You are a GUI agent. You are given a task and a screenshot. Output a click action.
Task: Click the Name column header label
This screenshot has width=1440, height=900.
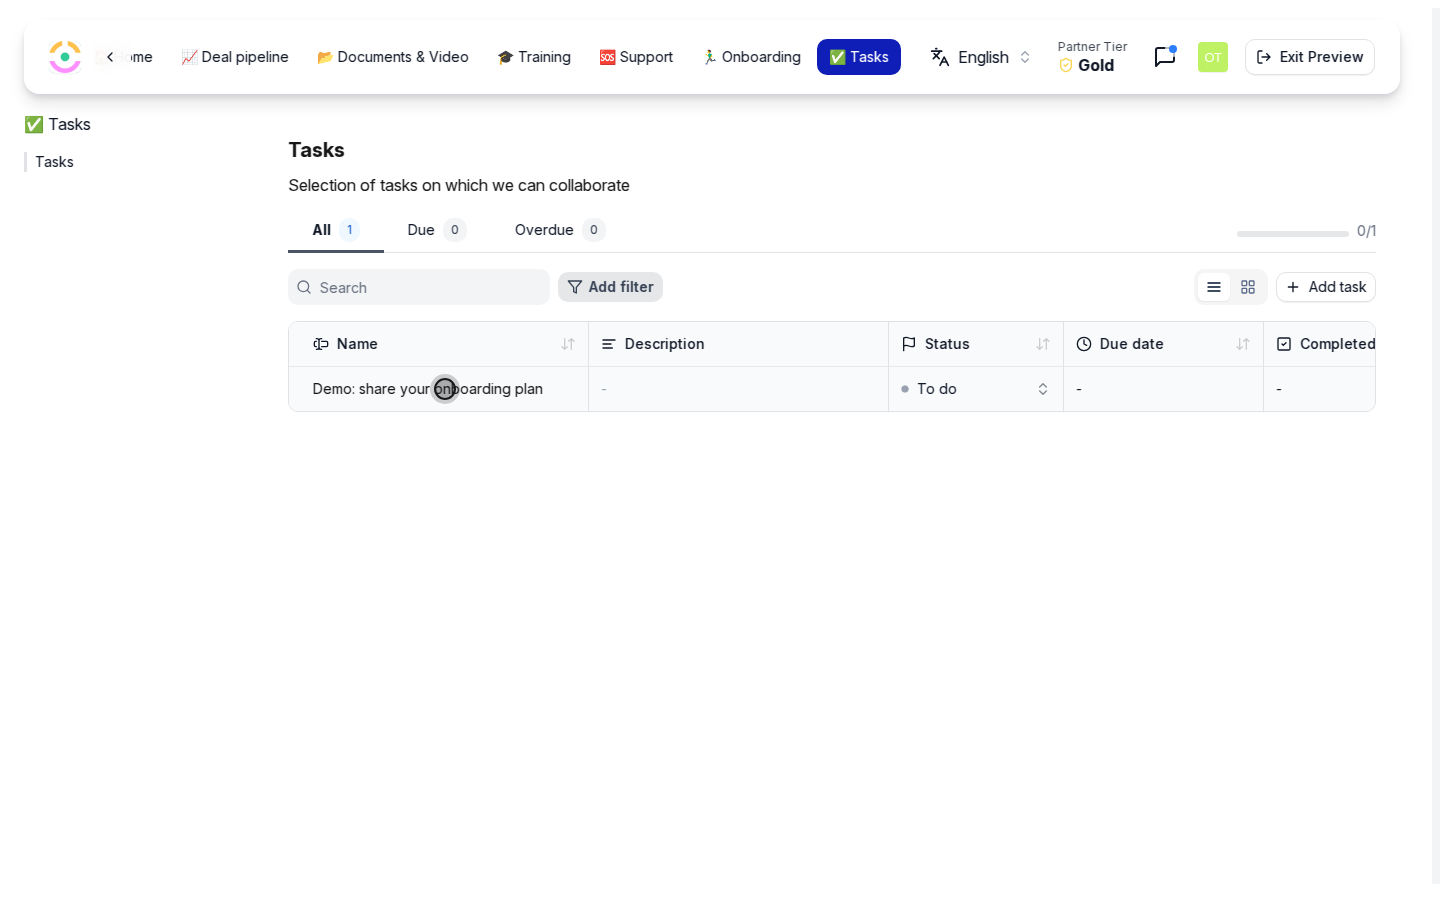tap(357, 344)
